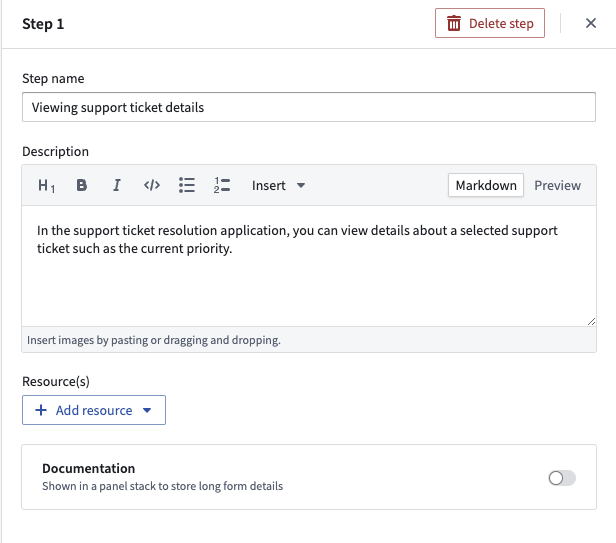Apply Heading 1 formatting
Viewport: 616px width, 543px height.
point(46,185)
